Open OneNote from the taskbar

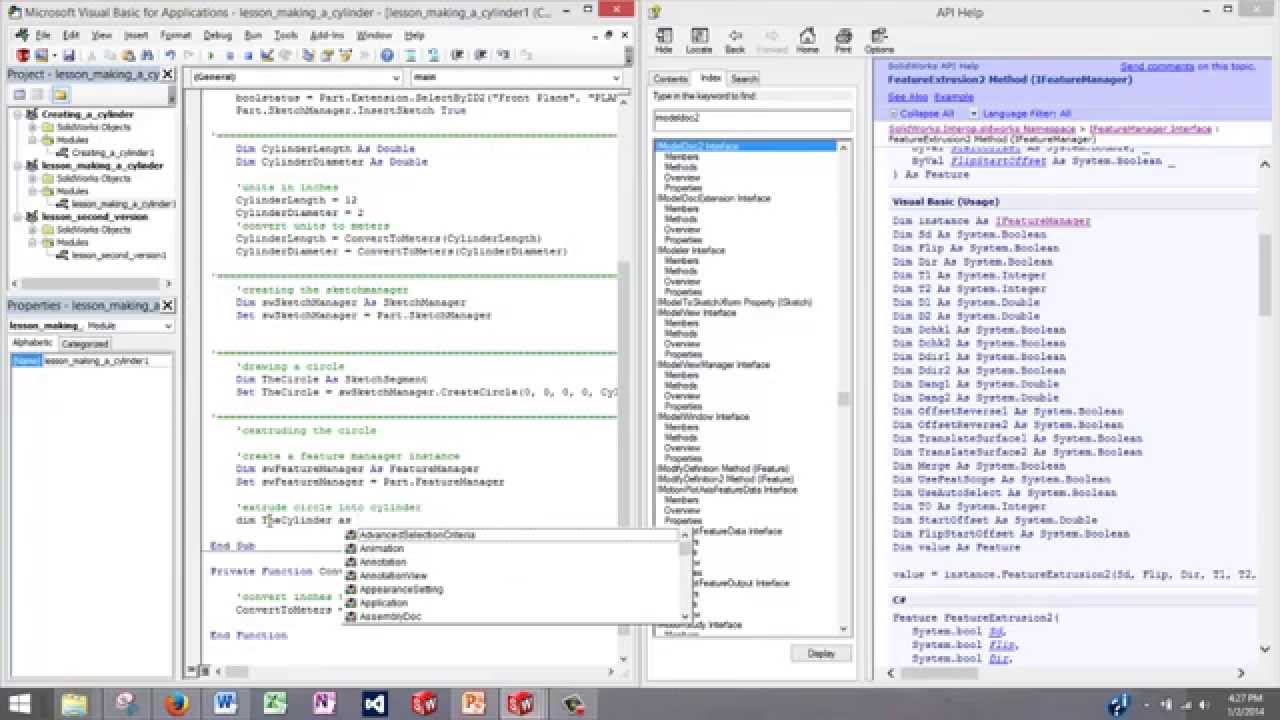(x=325, y=703)
